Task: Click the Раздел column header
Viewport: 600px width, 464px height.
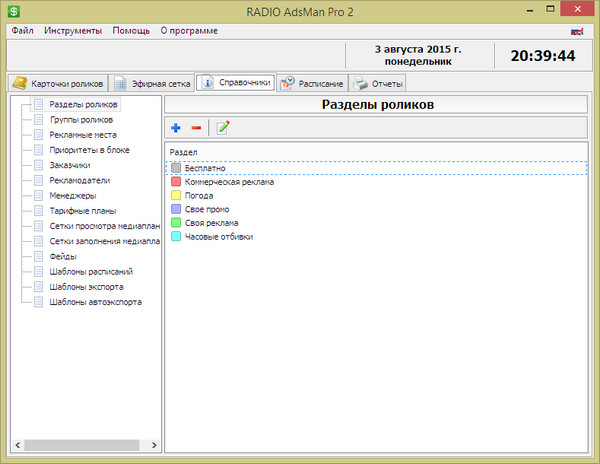Action: pos(184,152)
